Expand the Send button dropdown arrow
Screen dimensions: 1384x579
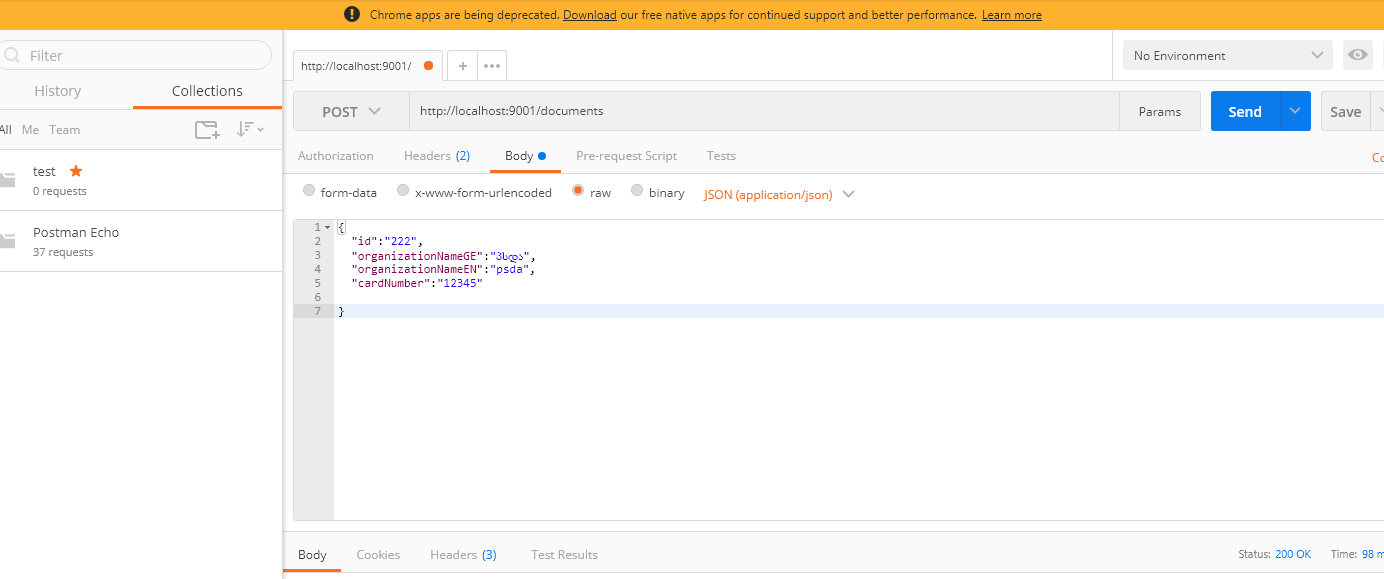[x=1295, y=111]
